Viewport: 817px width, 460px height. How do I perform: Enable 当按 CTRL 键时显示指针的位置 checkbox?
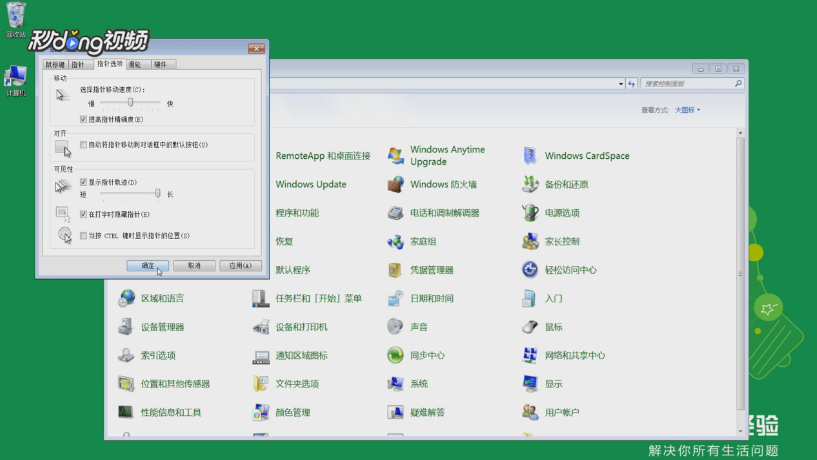pos(83,235)
